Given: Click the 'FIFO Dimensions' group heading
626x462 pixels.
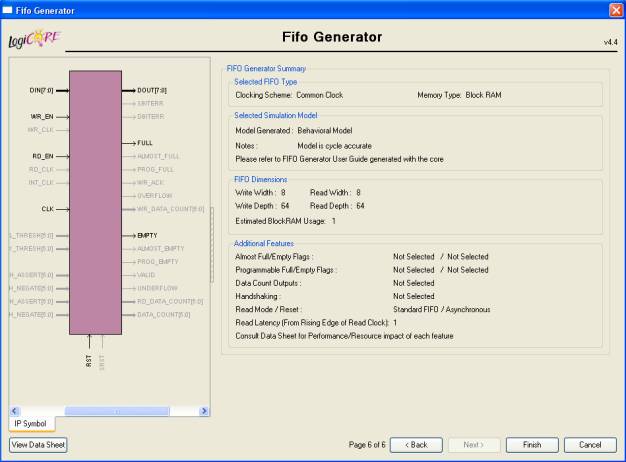Looking at the screenshot, I should 260,179.
